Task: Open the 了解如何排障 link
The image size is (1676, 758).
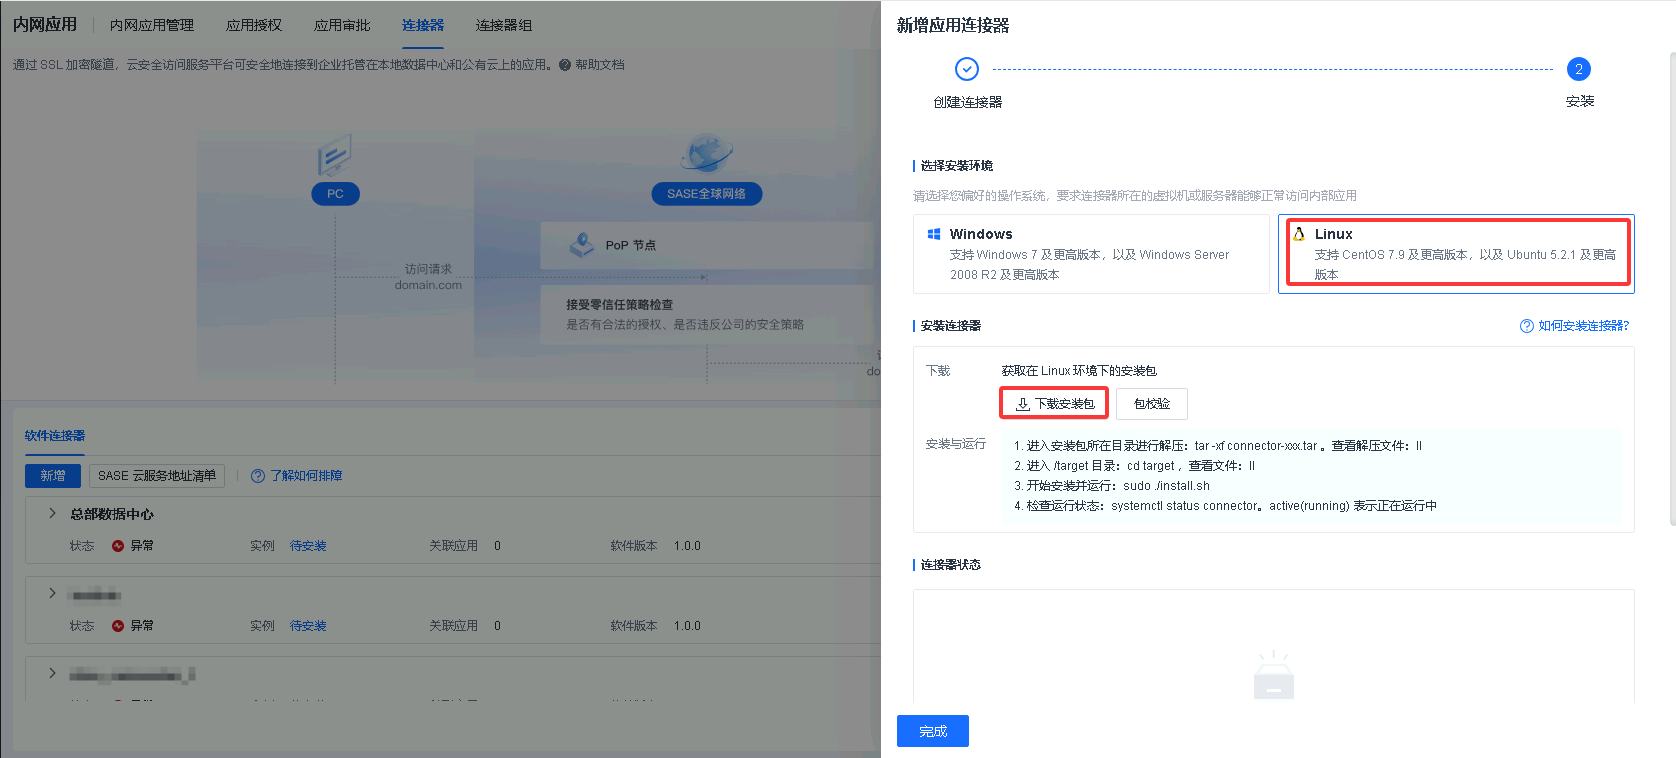Action: point(306,476)
